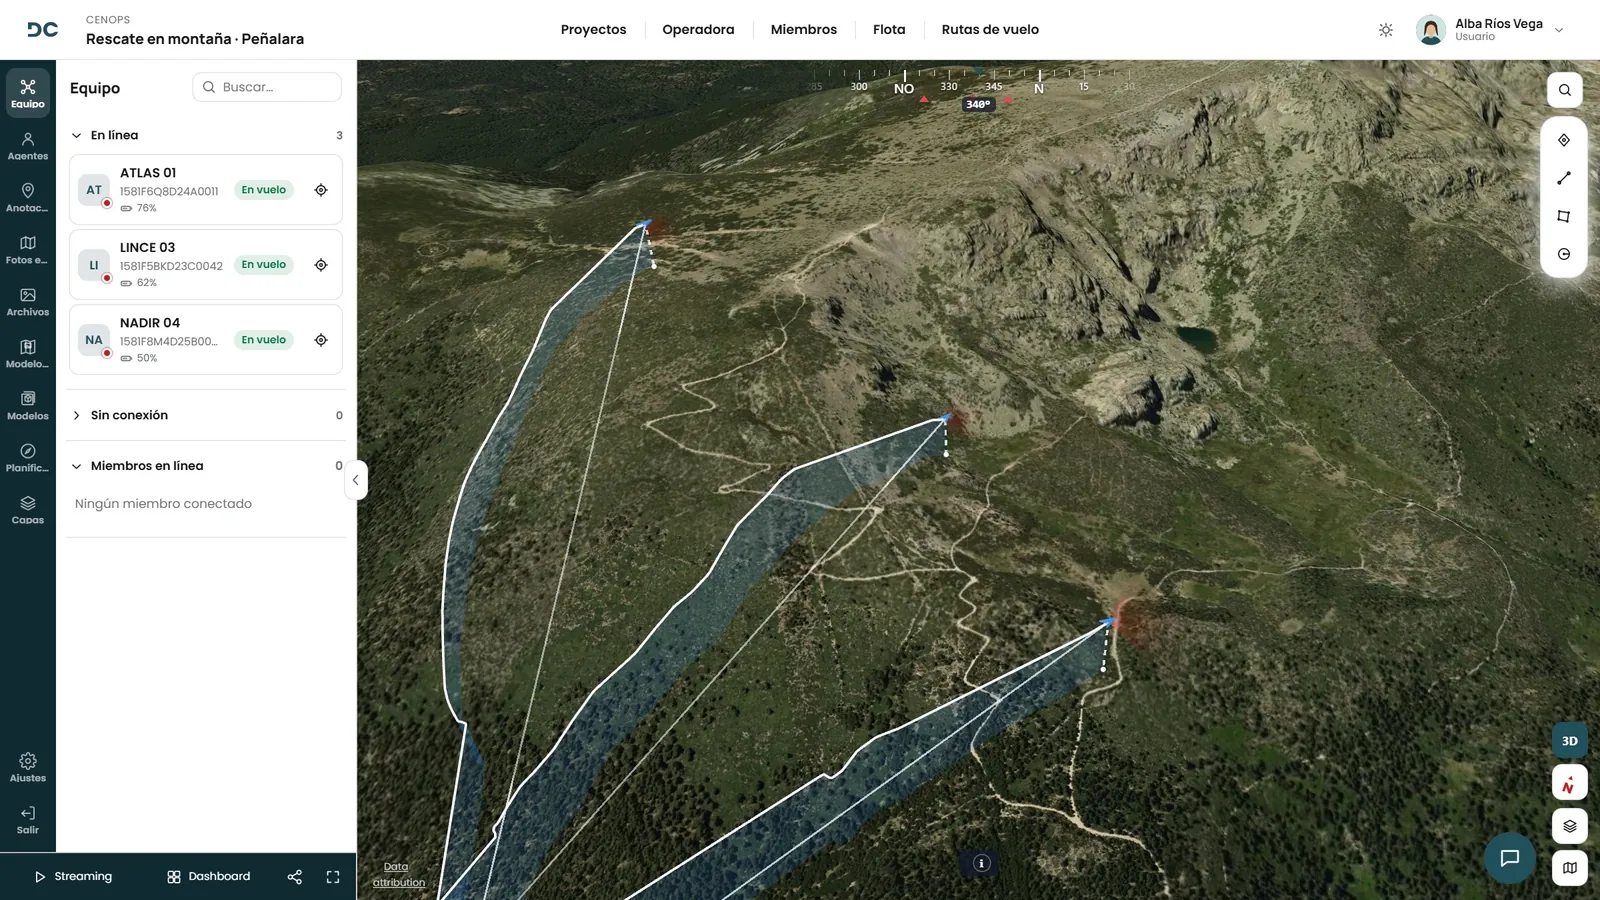Collapse the Miembros en línea group
The width and height of the screenshot is (1600, 900).
(x=77, y=466)
